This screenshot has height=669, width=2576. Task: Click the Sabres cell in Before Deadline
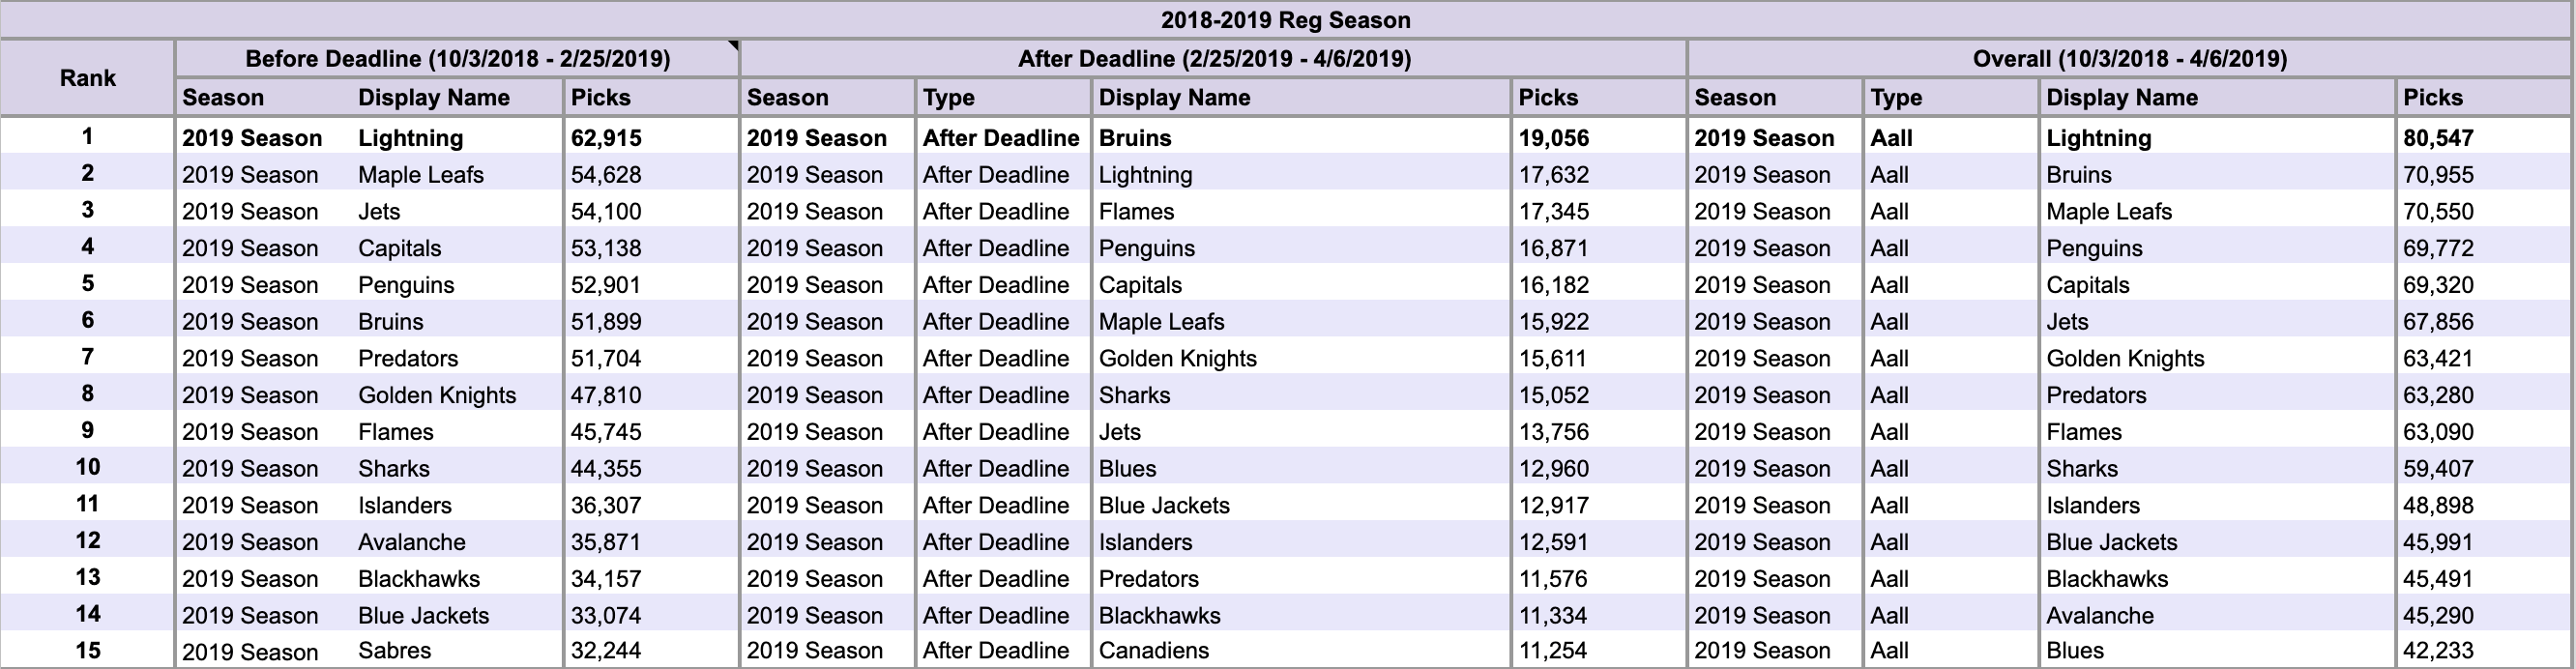coord(458,650)
